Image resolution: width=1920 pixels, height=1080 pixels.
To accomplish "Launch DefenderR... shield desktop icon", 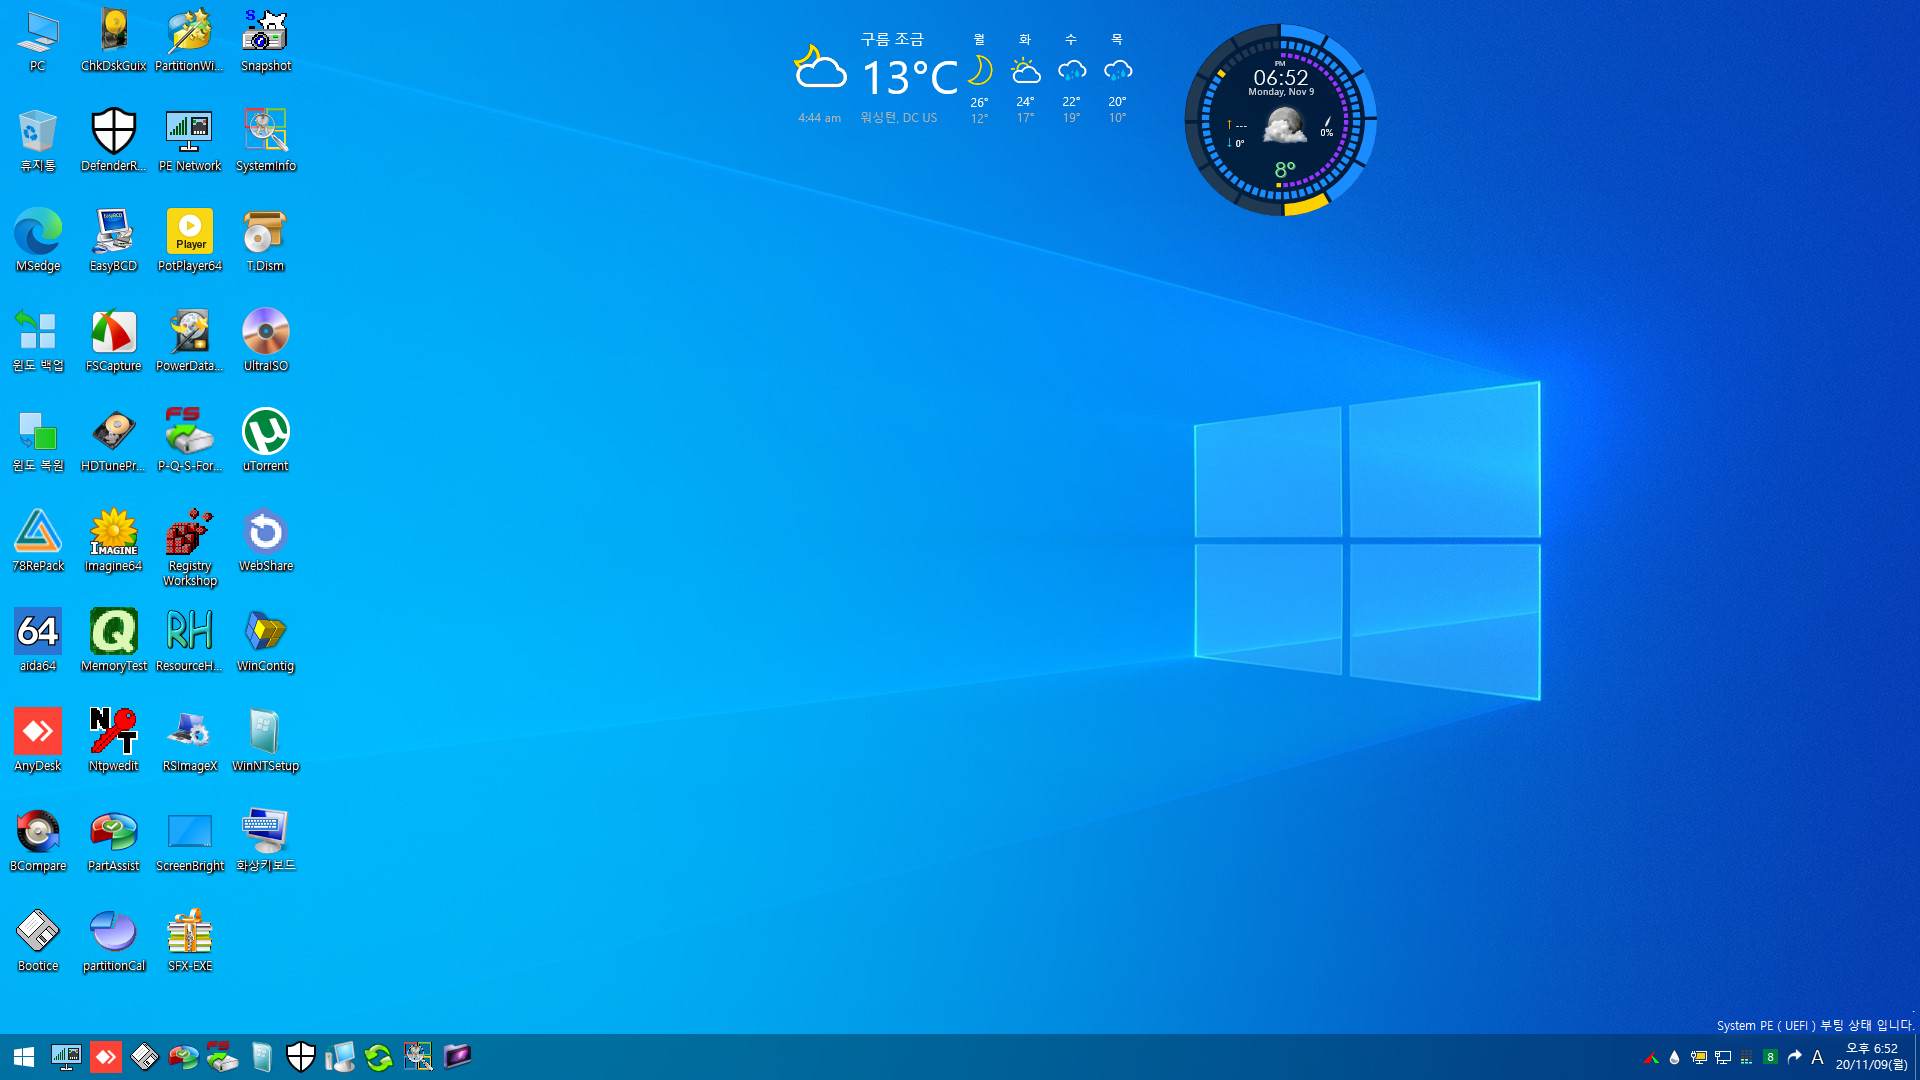I will 114,141.
